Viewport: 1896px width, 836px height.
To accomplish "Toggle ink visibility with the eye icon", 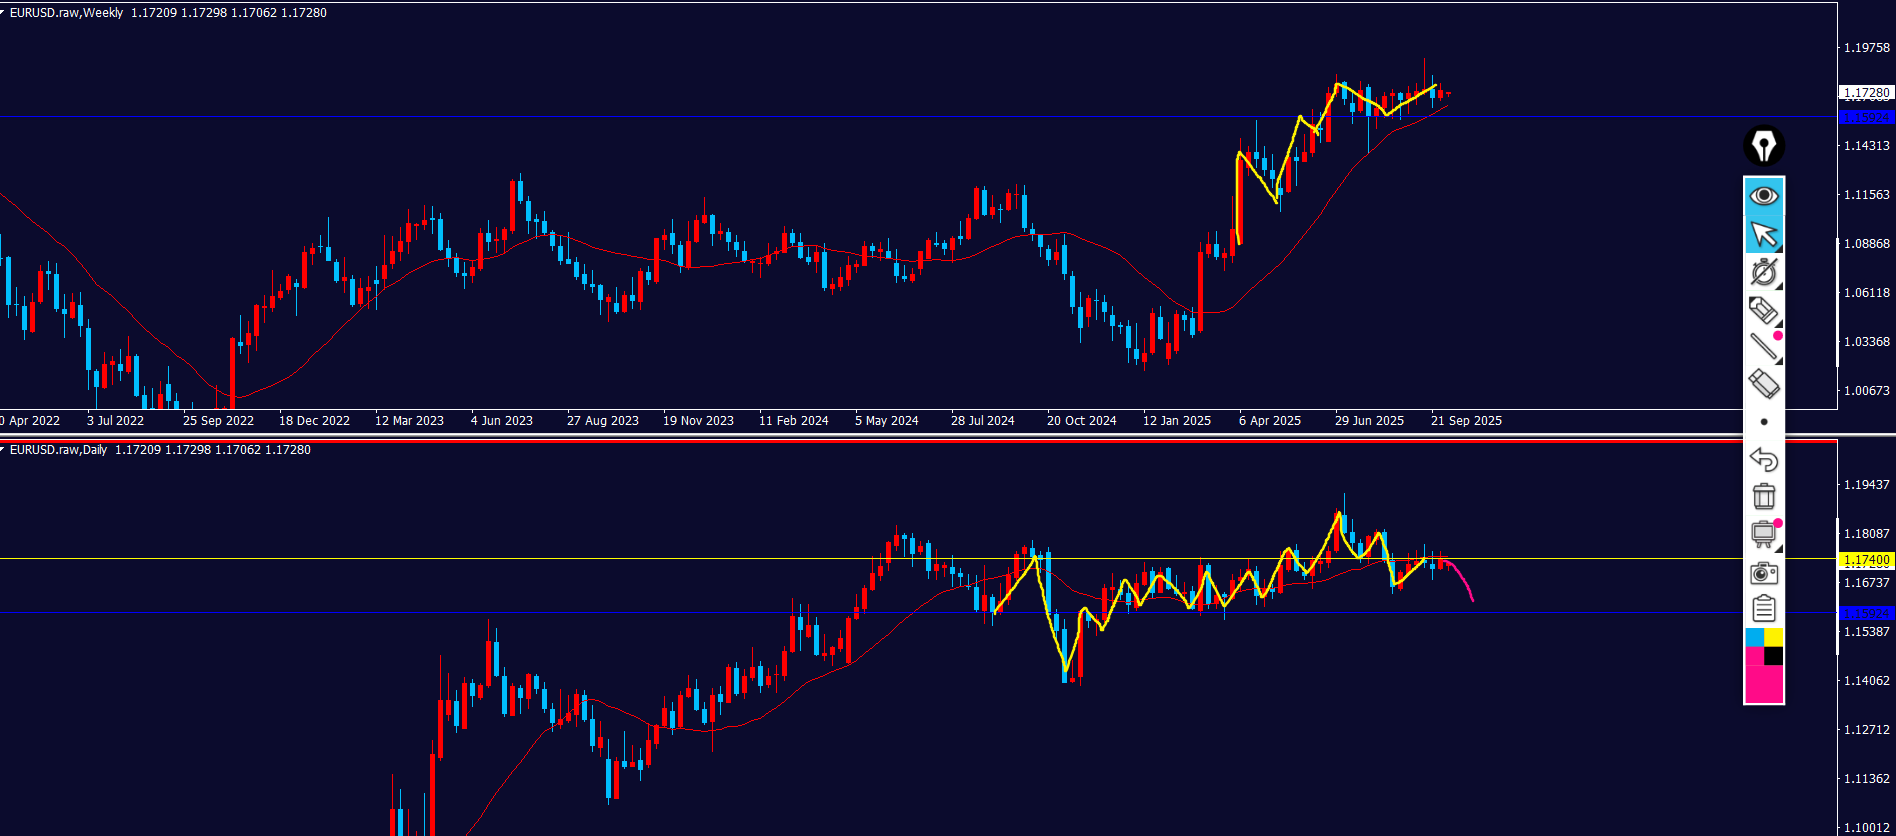I will pyautogui.click(x=1764, y=195).
